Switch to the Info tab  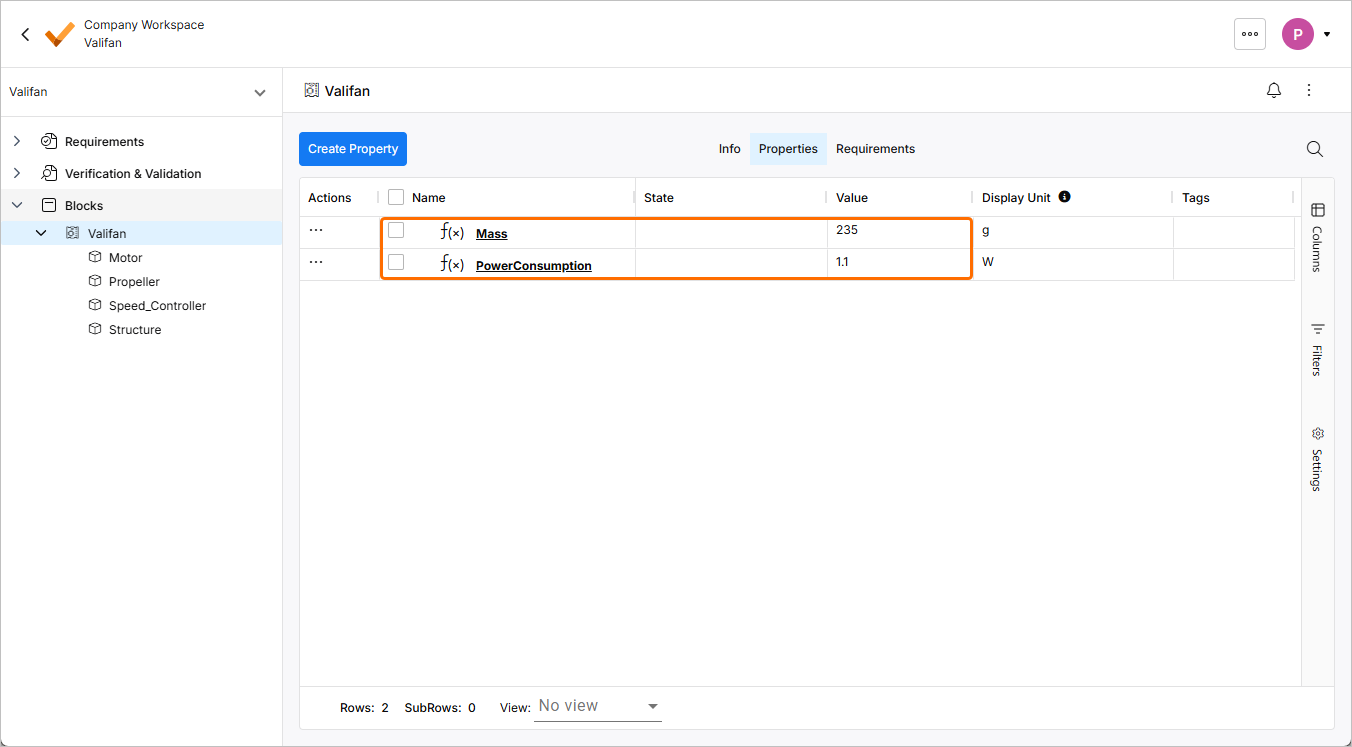tap(729, 149)
